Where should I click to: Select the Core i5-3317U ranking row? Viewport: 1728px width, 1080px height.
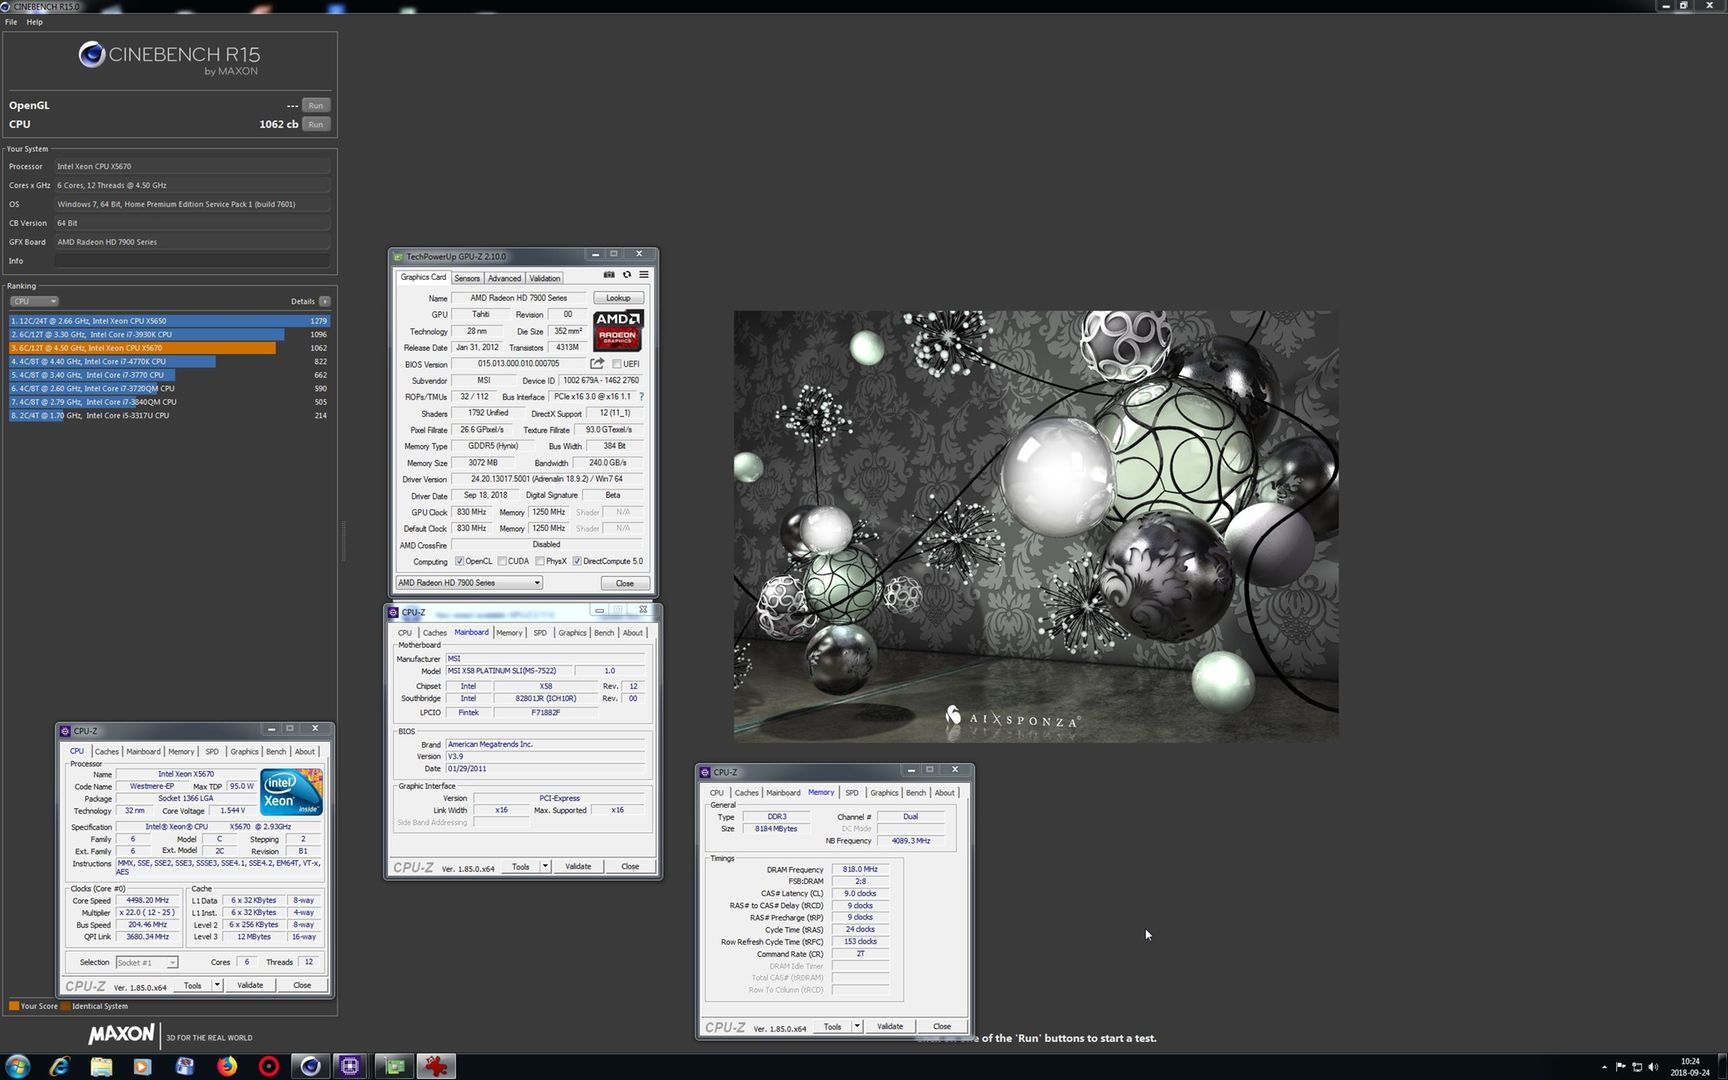click(168, 415)
